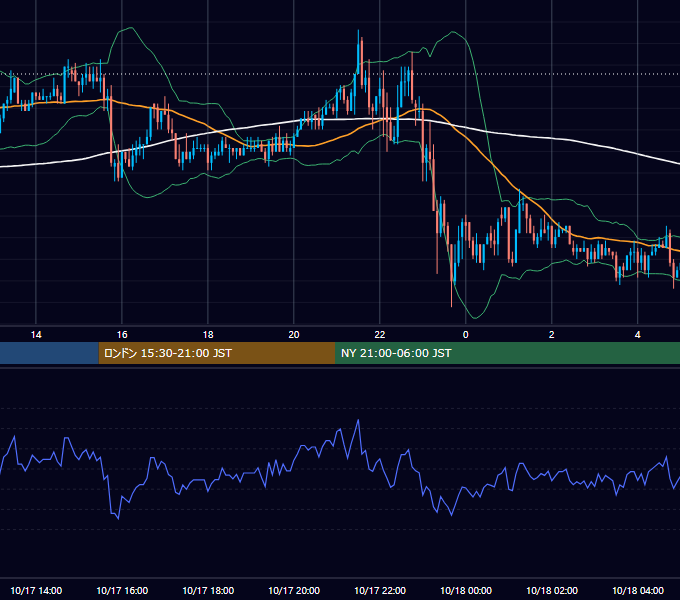Viewport: 680px width, 600px height.
Task: Click the 14 hour axis label
Action: (36, 335)
